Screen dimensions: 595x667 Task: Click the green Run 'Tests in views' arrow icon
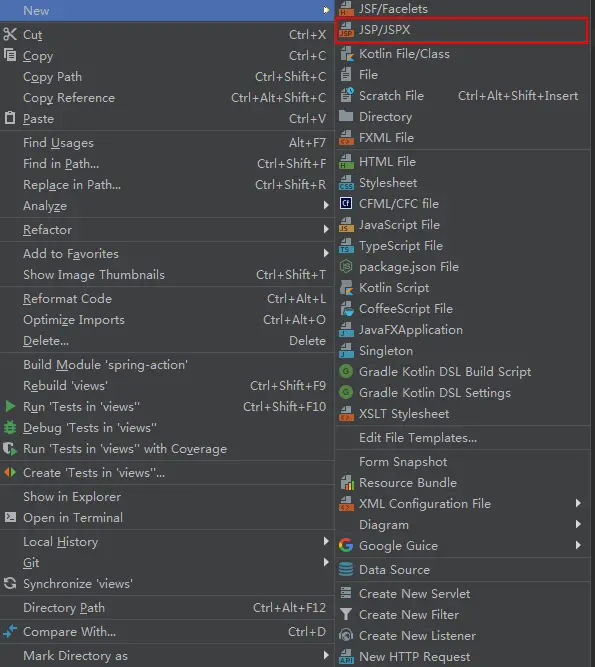pyautogui.click(x=10, y=406)
